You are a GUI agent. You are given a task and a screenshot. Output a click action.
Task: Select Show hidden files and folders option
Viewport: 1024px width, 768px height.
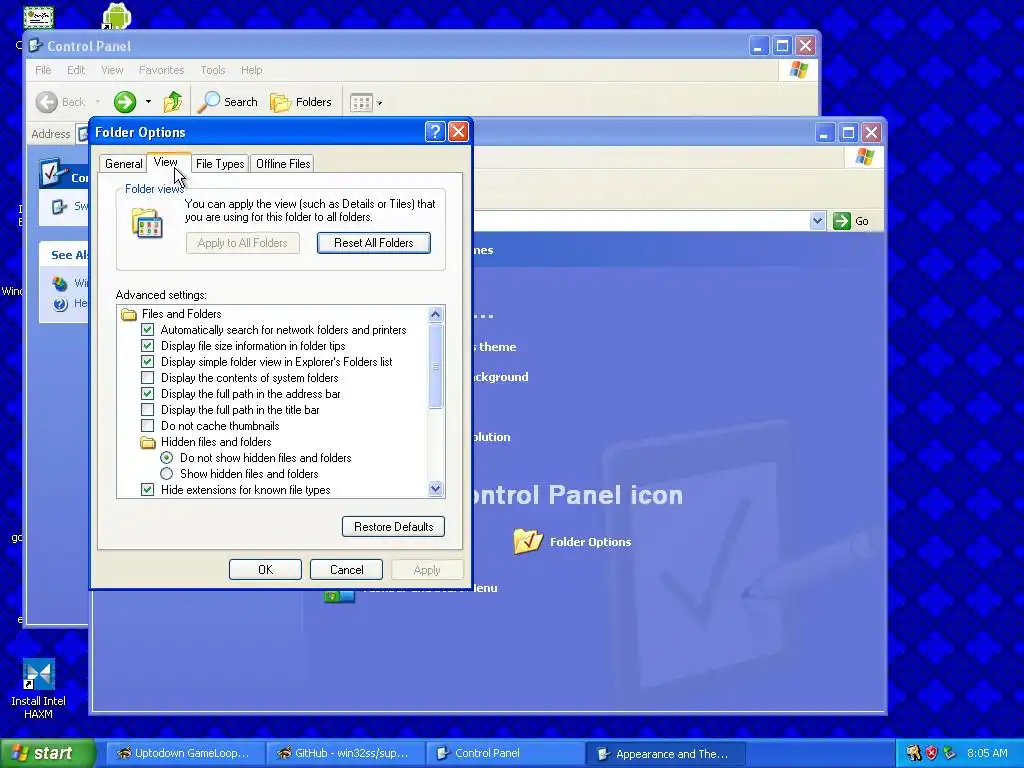(167, 474)
